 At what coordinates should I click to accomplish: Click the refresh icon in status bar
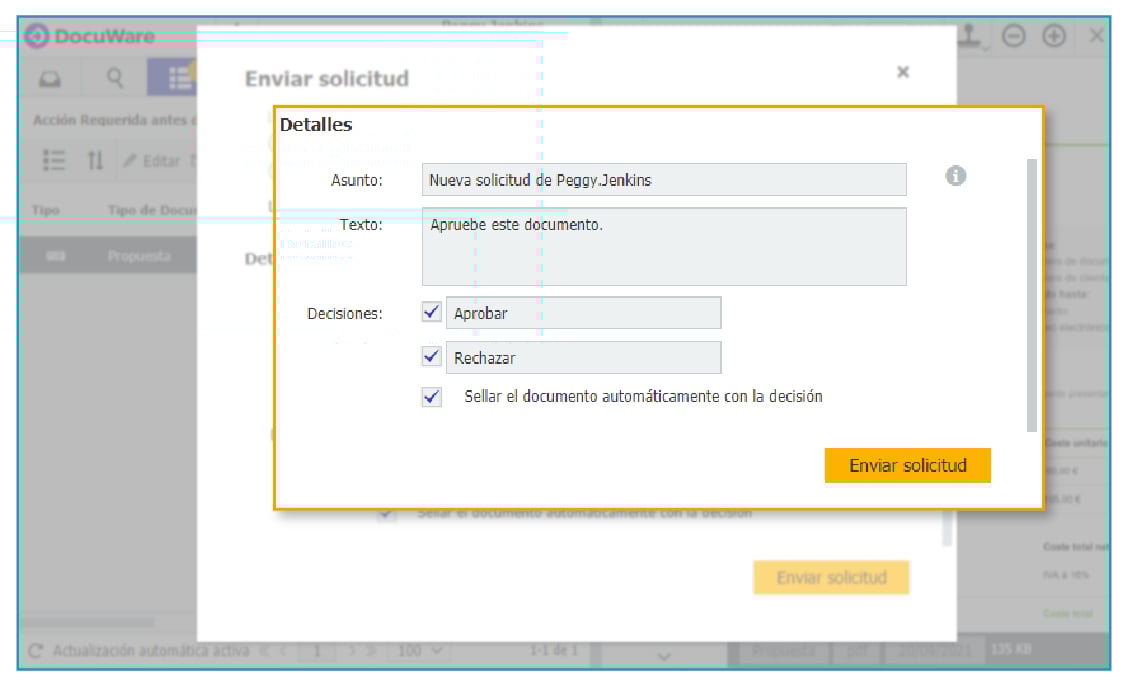[36, 651]
